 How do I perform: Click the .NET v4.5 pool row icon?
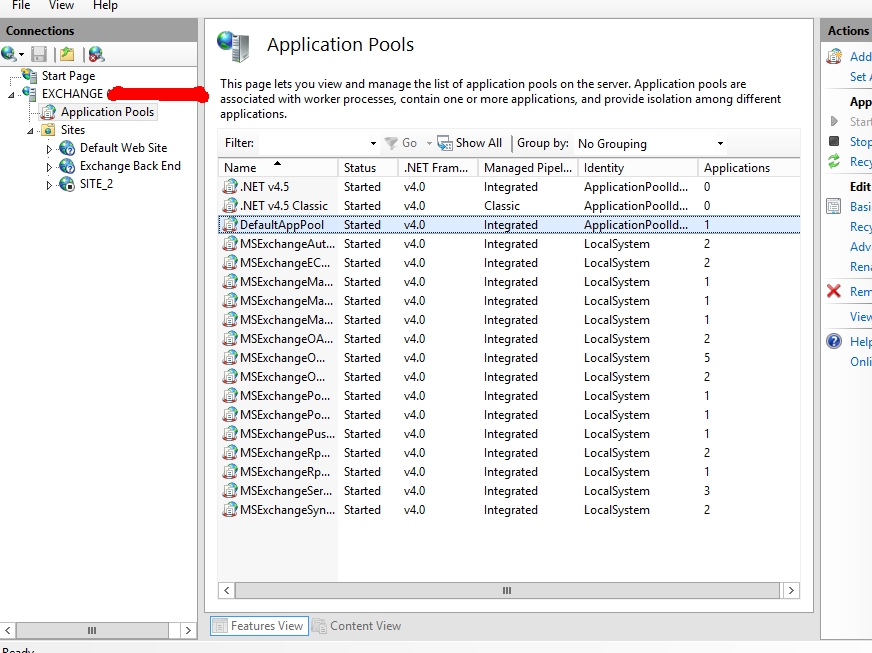[230, 186]
